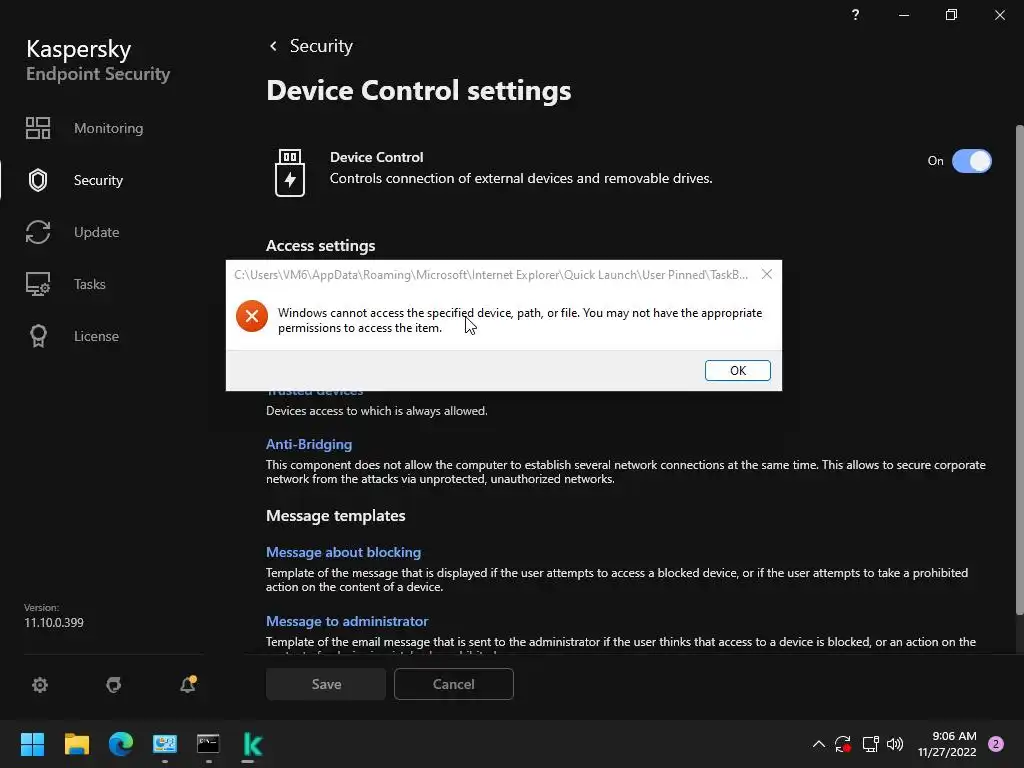Open File Explorer from taskbar
The width and height of the screenshot is (1024, 768).
(76, 744)
